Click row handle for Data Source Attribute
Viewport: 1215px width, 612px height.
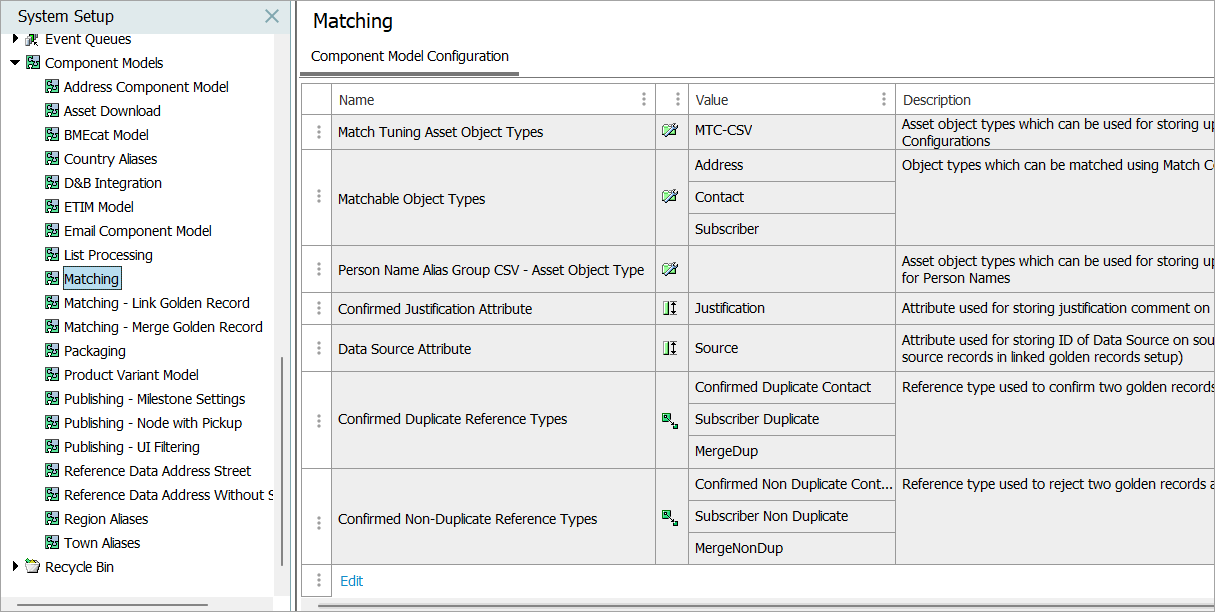click(318, 348)
